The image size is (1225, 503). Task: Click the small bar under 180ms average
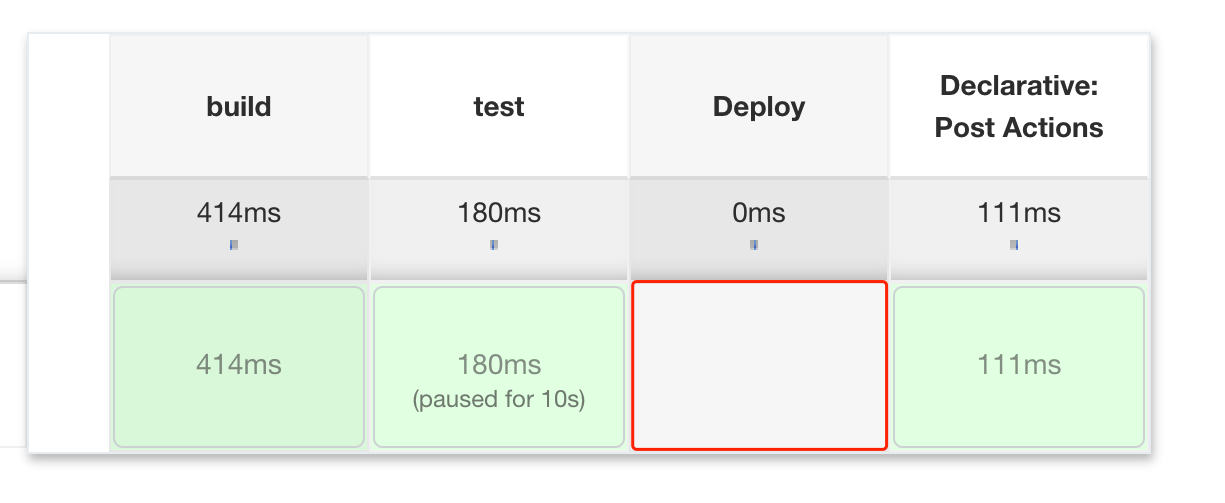click(494, 244)
